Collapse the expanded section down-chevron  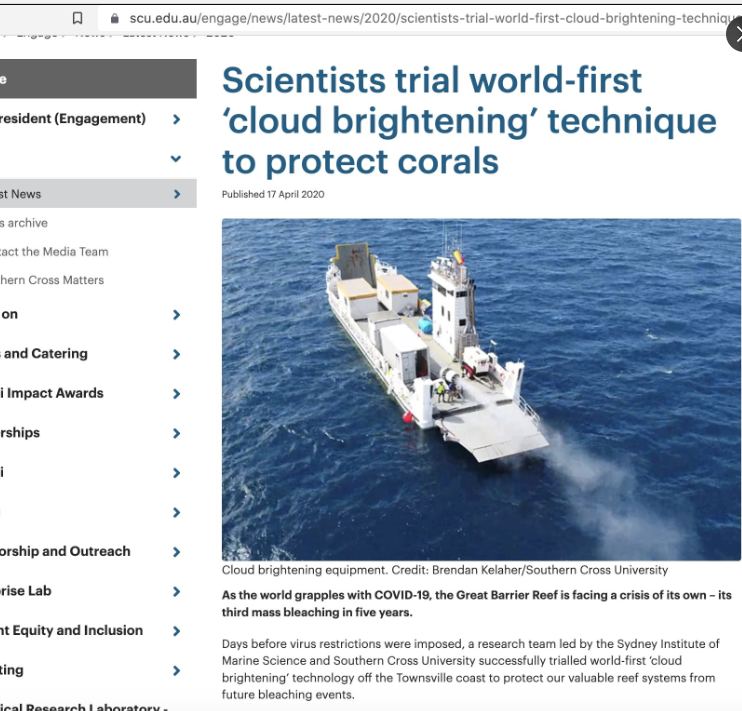[176, 159]
